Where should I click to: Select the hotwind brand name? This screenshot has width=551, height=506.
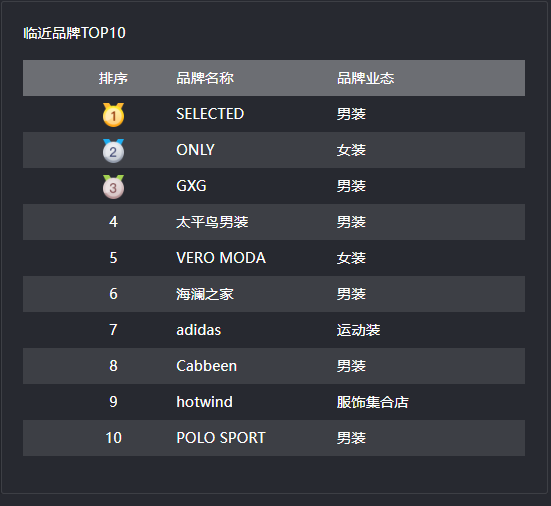point(204,402)
